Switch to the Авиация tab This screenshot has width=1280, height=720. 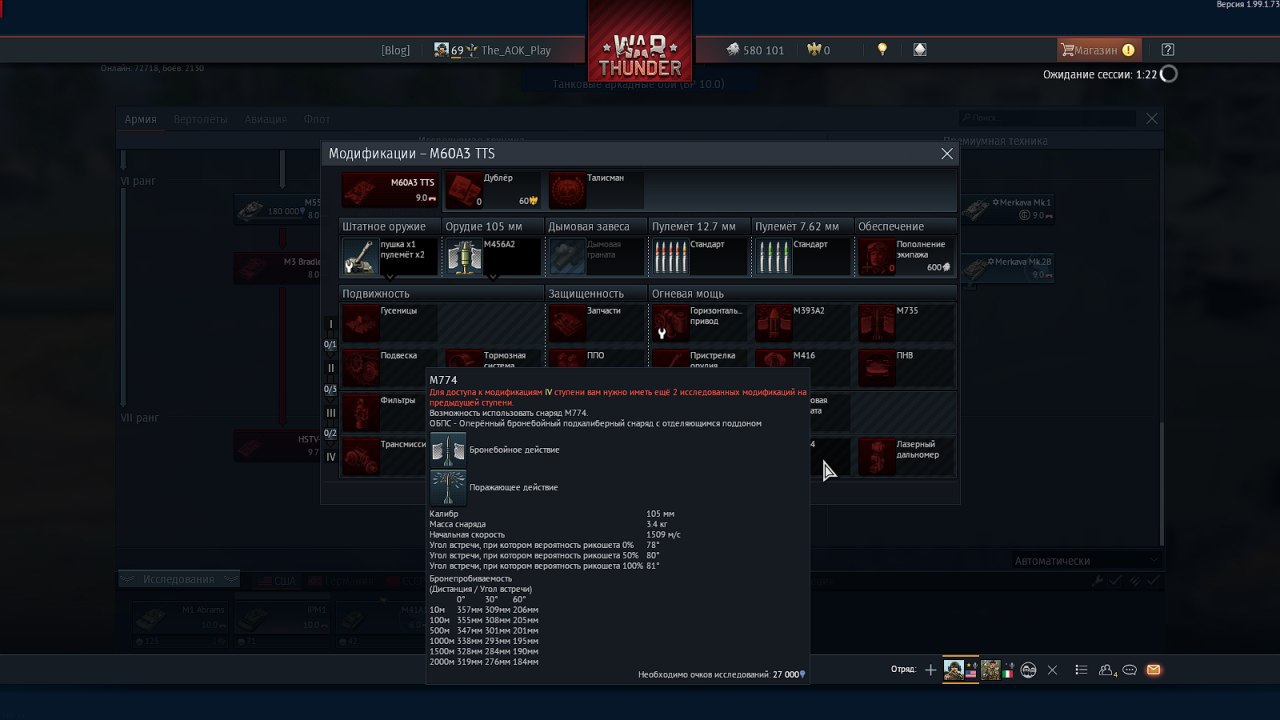(265, 119)
